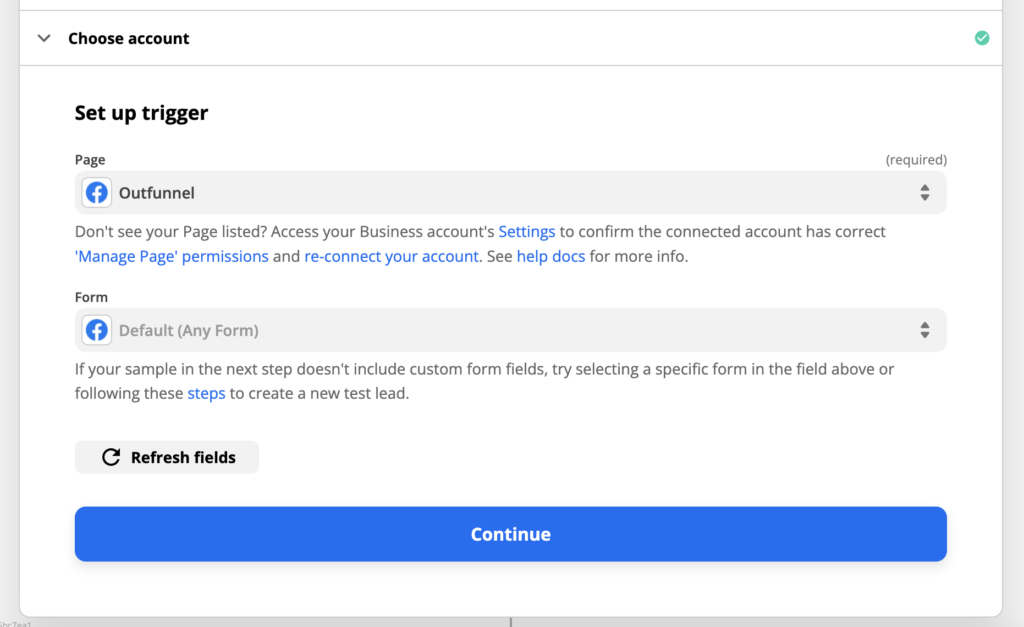Click the Refresh fields button
This screenshot has height=627, width=1024.
click(167, 457)
